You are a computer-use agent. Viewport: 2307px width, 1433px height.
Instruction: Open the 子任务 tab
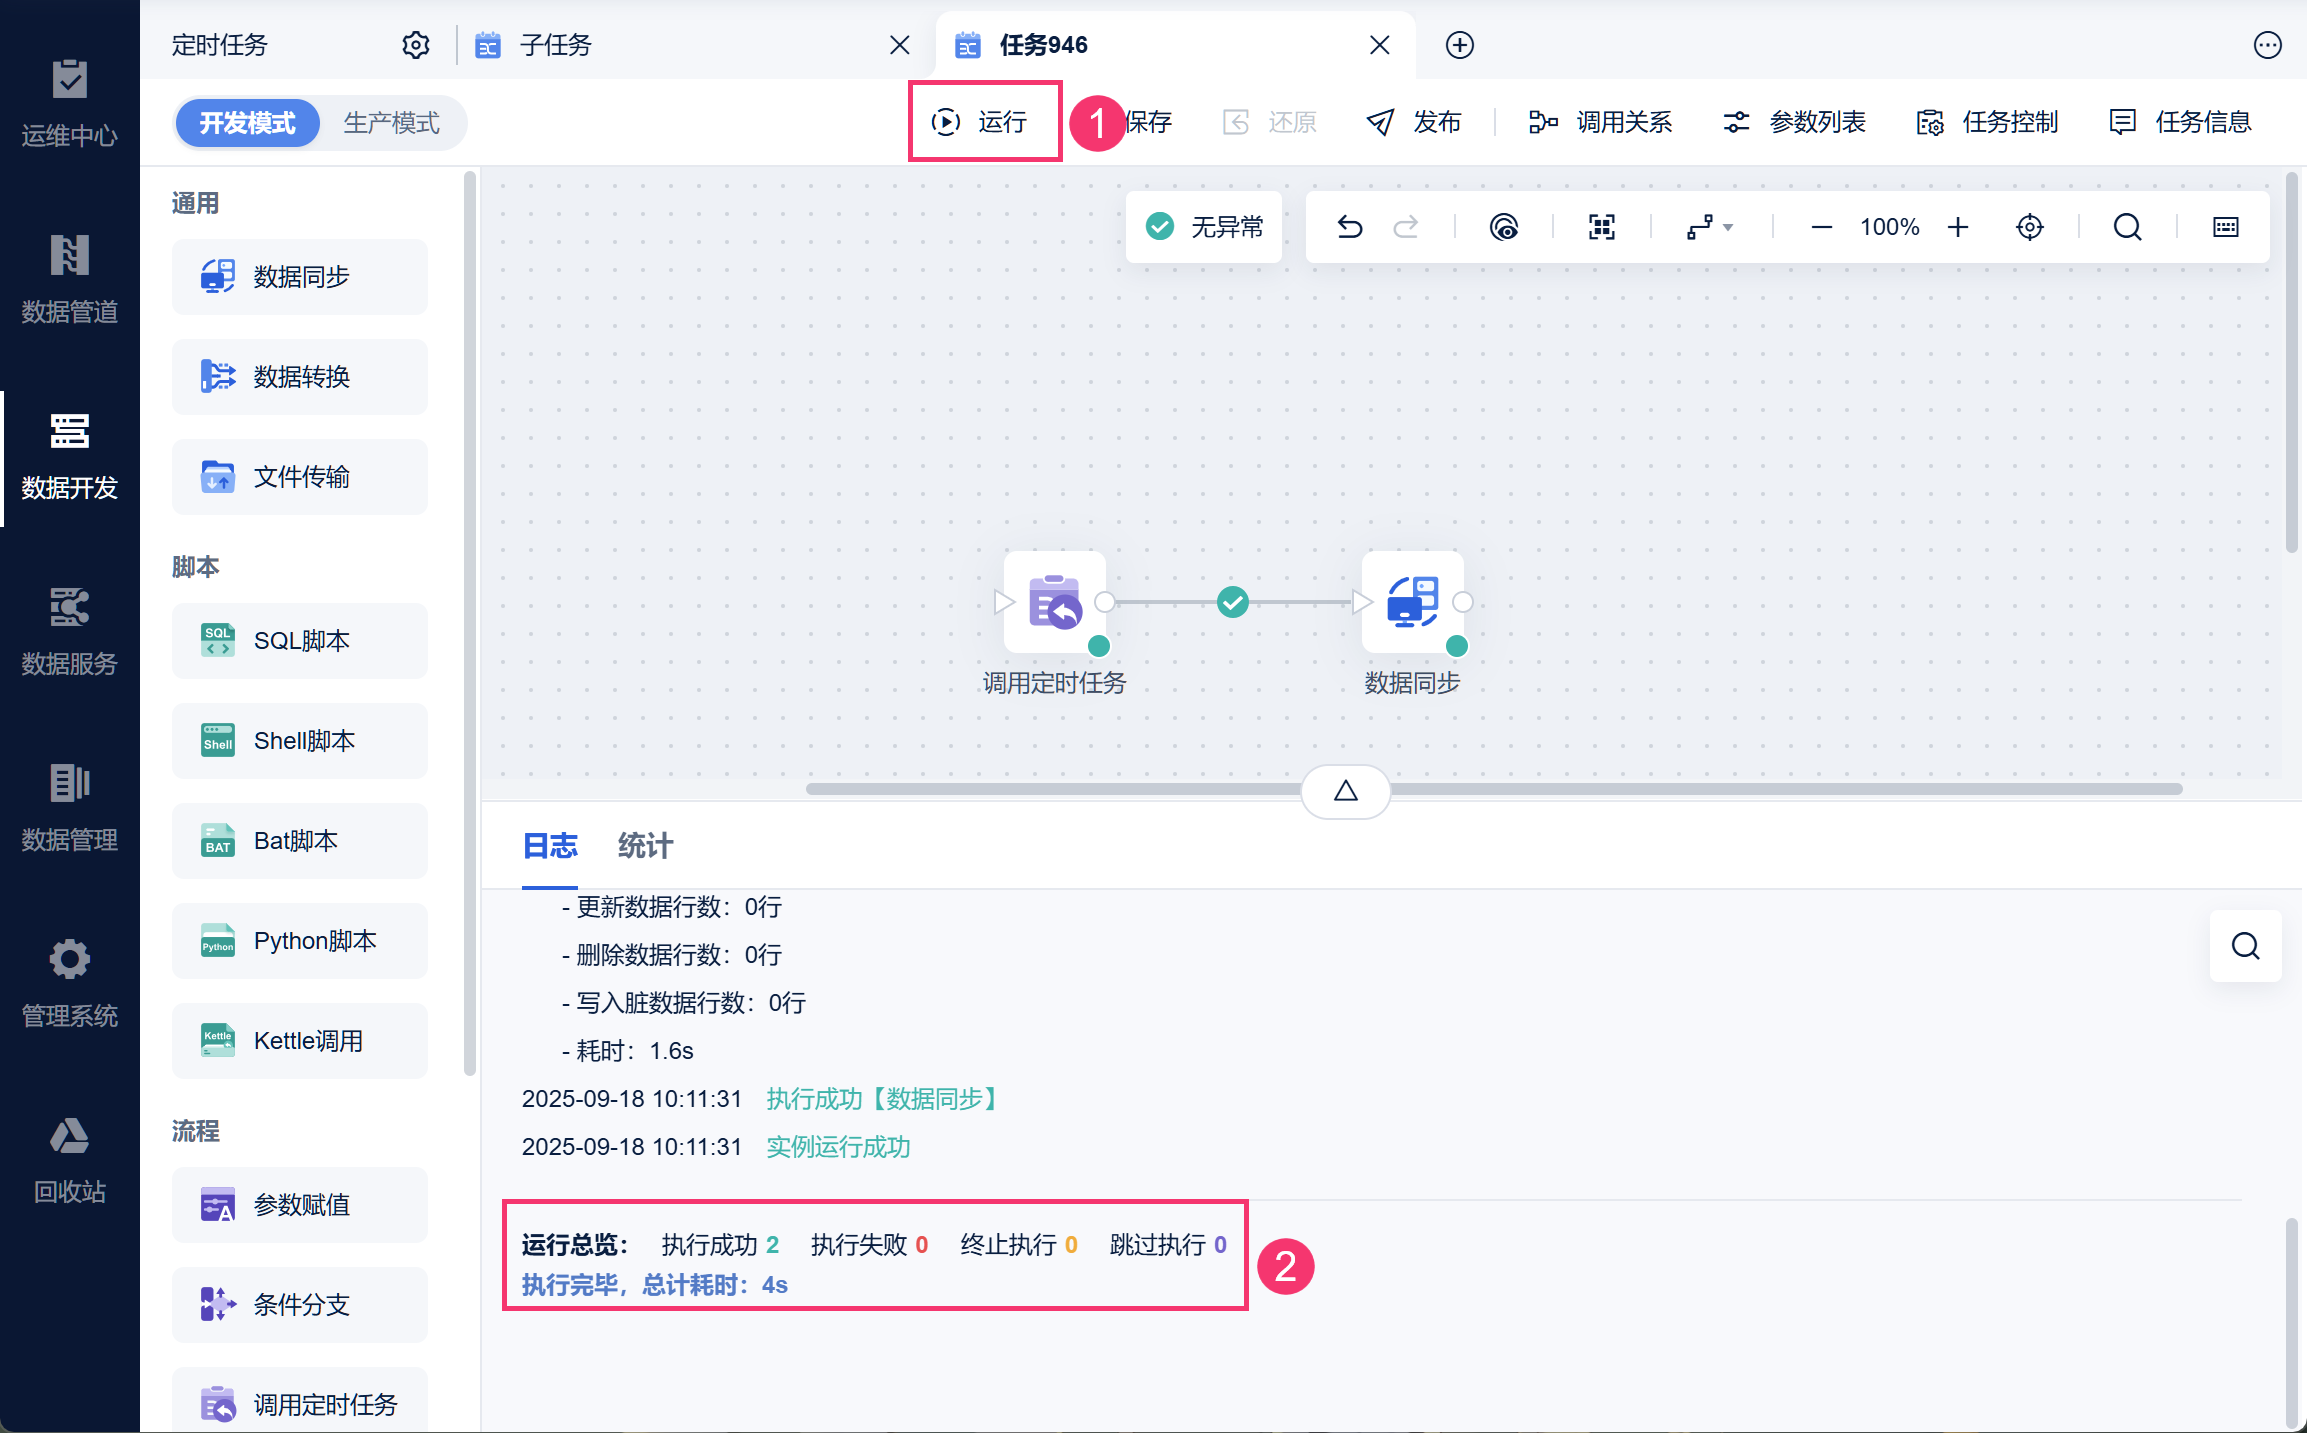point(556,45)
